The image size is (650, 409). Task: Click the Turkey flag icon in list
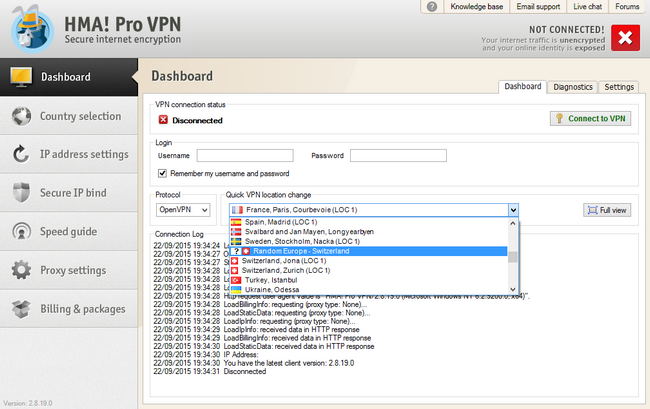[x=236, y=280]
